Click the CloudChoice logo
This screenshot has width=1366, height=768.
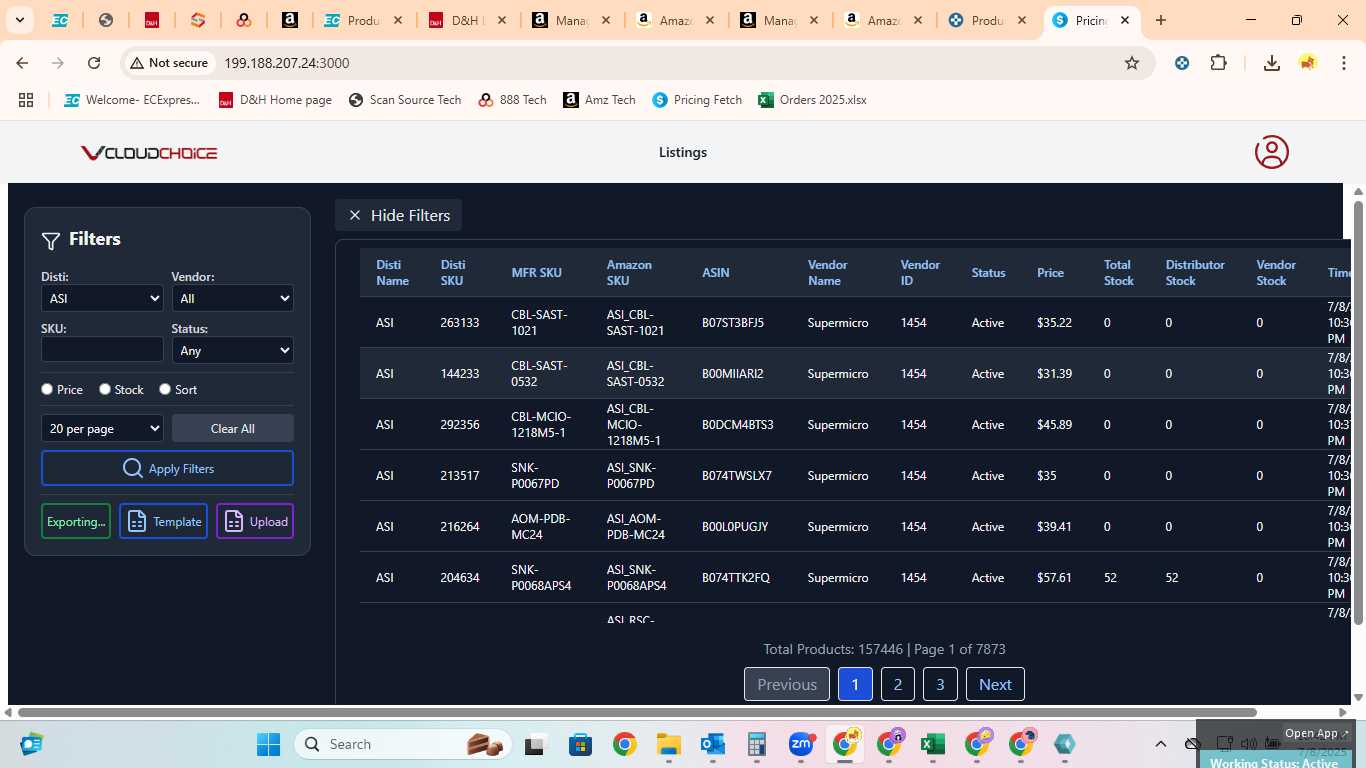pyautogui.click(x=149, y=153)
